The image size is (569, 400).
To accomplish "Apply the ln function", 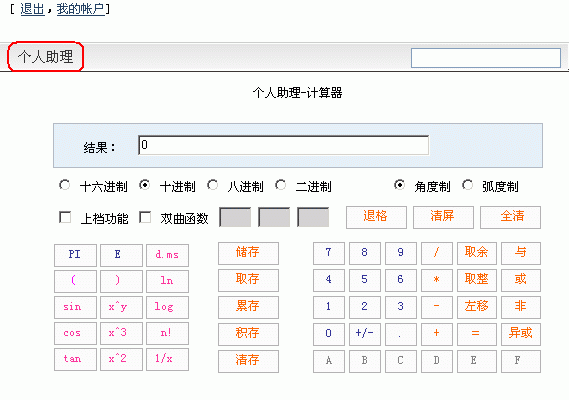I will (168, 281).
